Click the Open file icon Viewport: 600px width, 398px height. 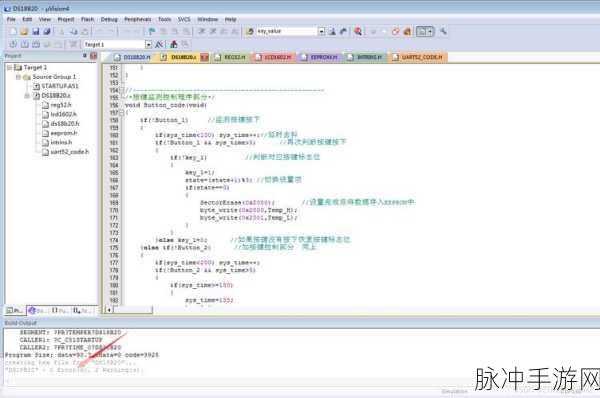tap(24, 32)
